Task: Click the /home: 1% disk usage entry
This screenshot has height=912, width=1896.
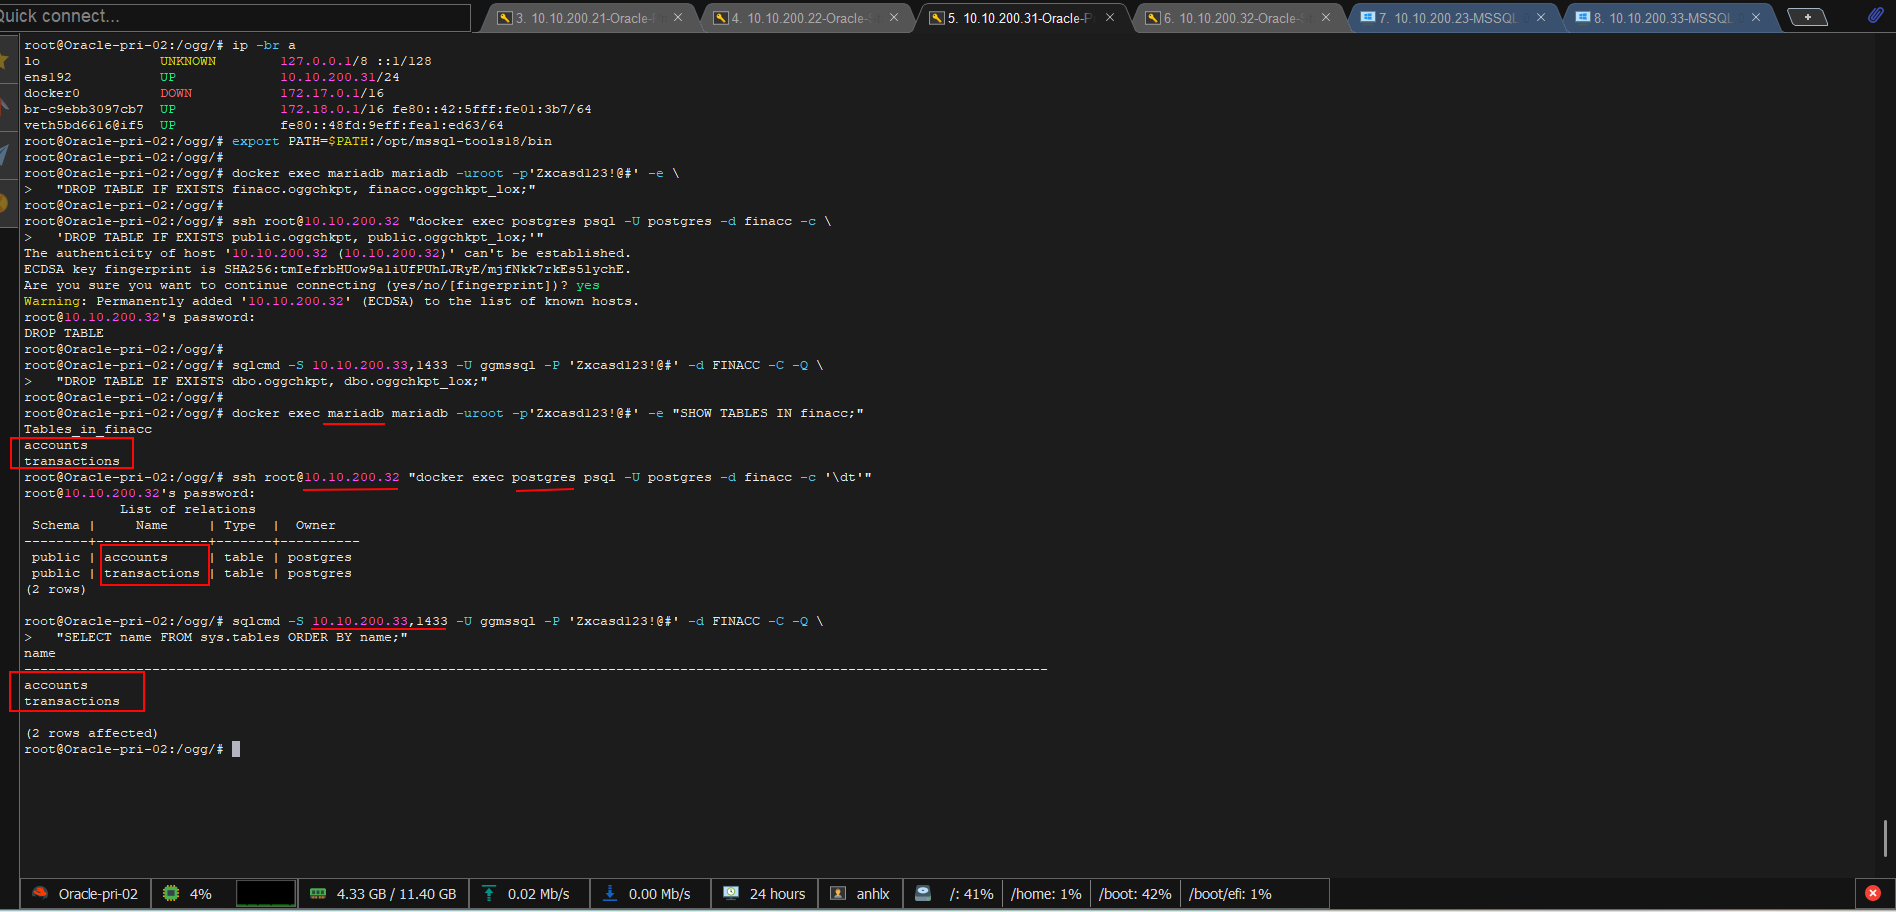Action: (x=1046, y=894)
